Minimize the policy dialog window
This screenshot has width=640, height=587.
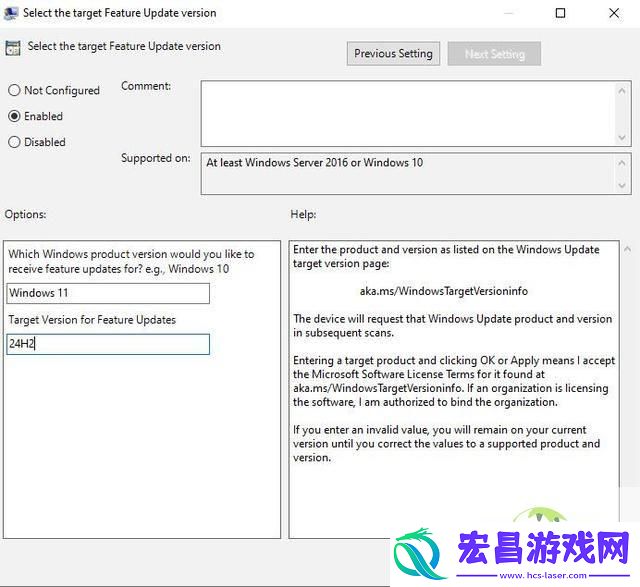click(508, 13)
